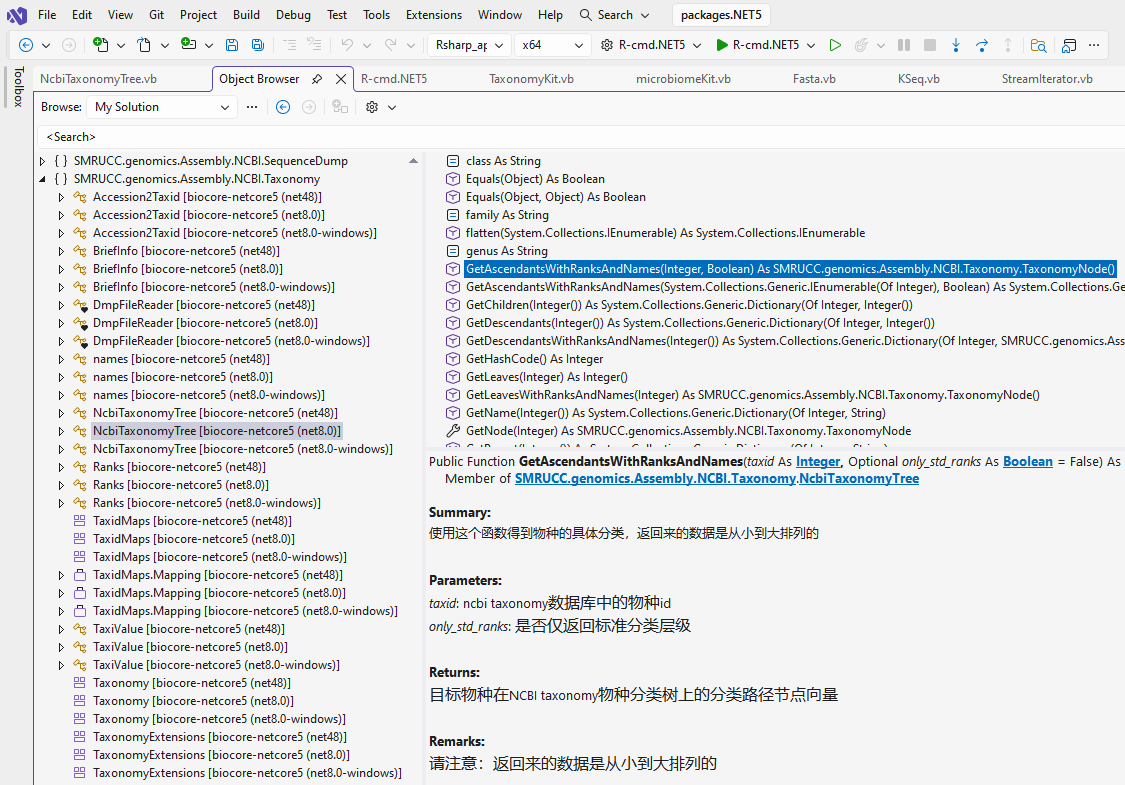Open the Extensions menu
Screen dimensions: 1125x785
tap(433, 15)
